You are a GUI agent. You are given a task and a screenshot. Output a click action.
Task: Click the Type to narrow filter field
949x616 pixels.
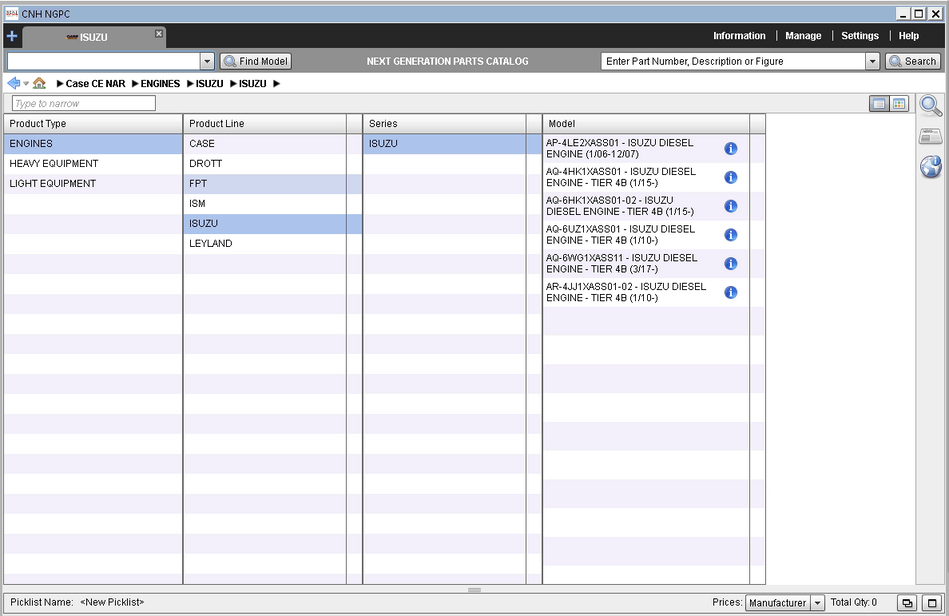coord(84,104)
